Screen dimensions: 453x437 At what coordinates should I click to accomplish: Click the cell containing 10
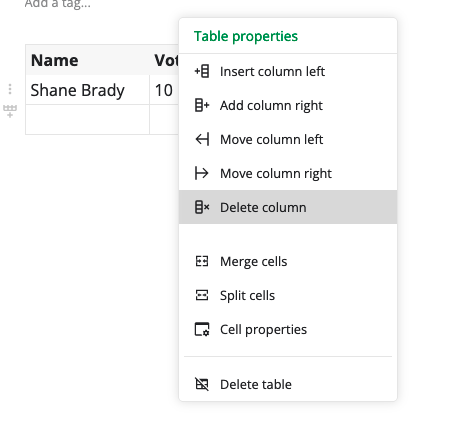coord(164,90)
